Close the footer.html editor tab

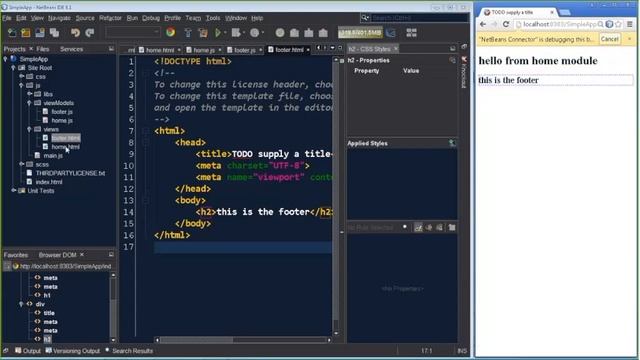tap(308, 50)
